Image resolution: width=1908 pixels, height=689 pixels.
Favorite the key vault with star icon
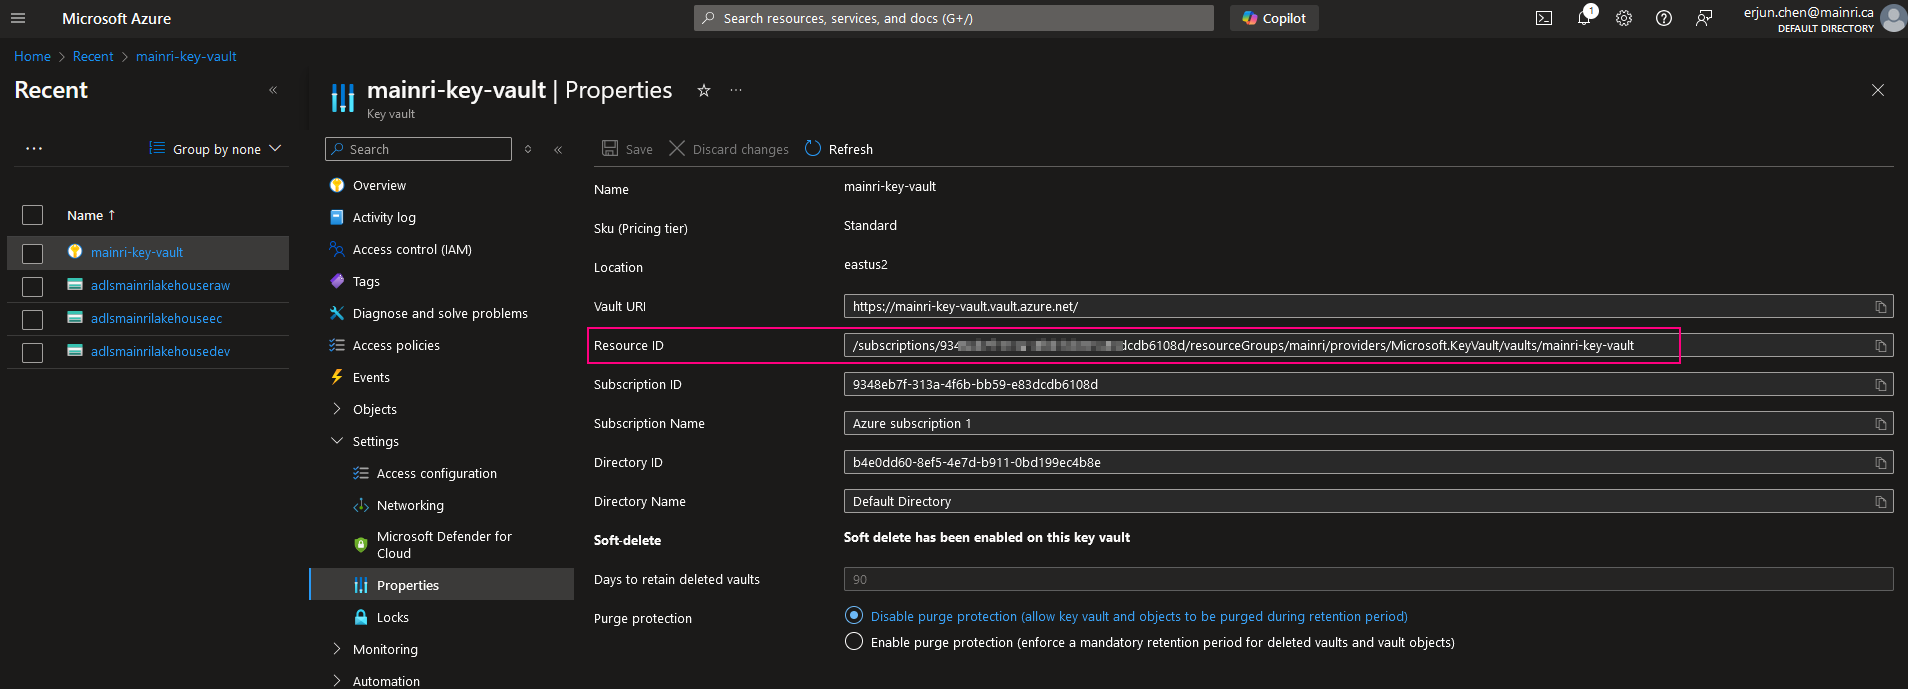(704, 90)
